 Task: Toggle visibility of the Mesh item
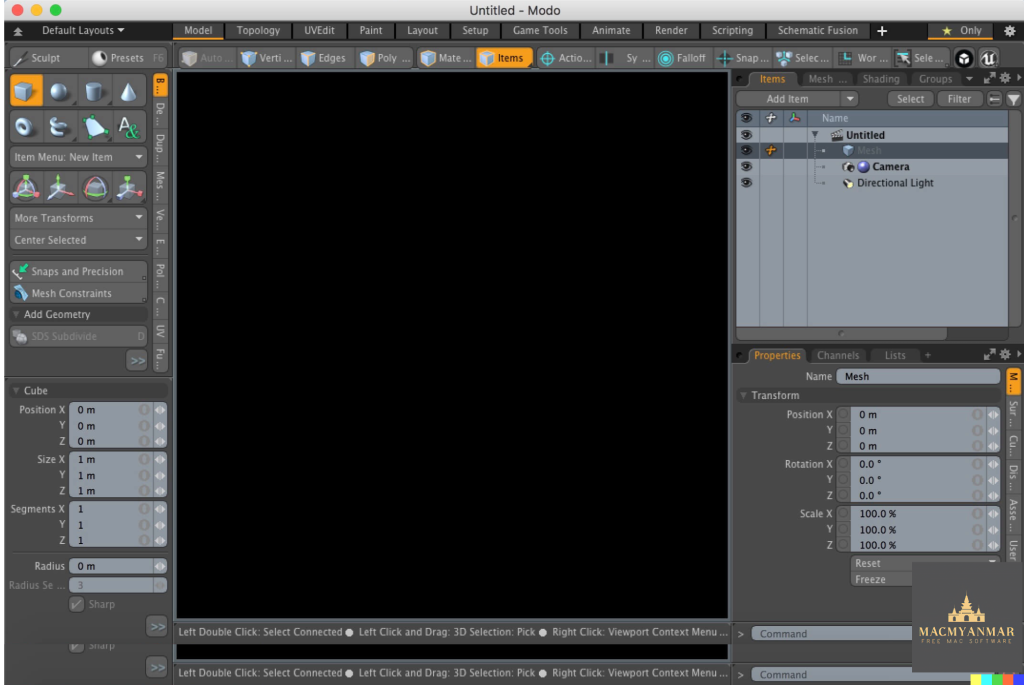click(746, 151)
